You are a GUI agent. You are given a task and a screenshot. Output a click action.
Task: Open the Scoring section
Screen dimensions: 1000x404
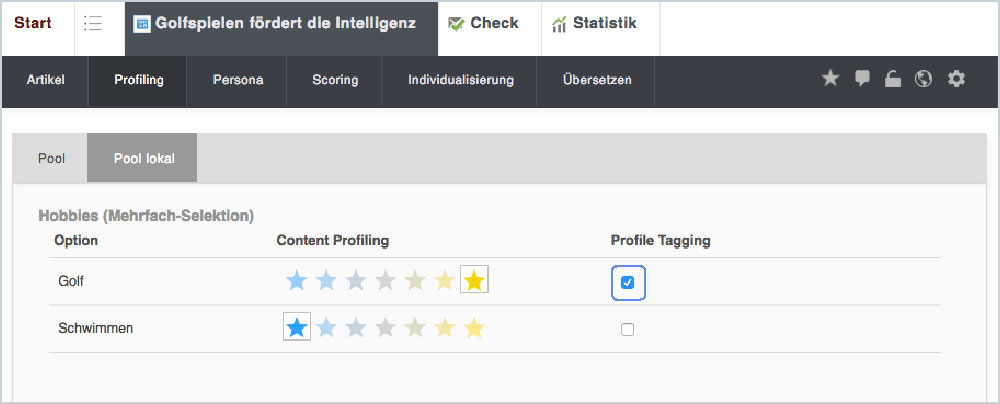click(x=335, y=80)
